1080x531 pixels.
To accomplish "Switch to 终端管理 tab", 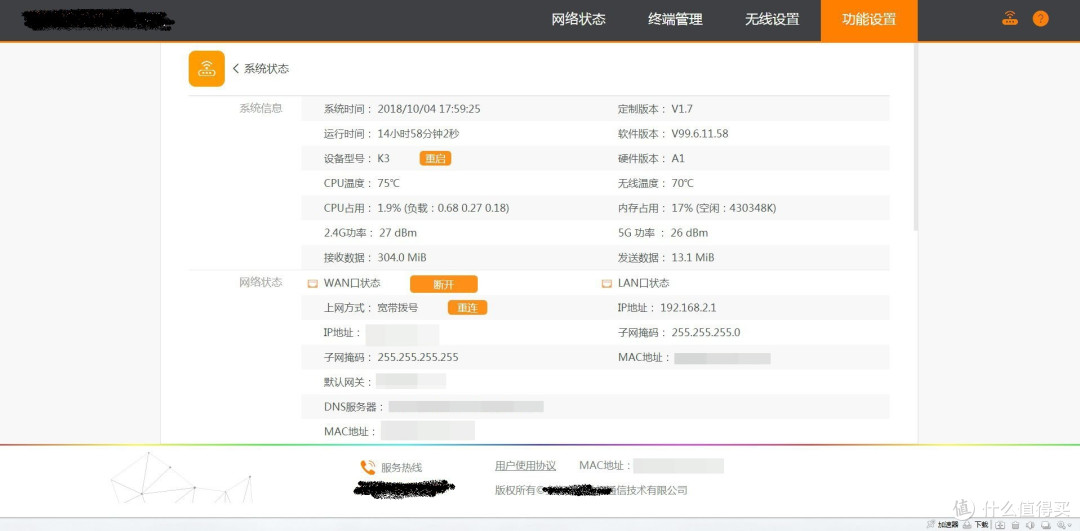I will click(x=675, y=19).
